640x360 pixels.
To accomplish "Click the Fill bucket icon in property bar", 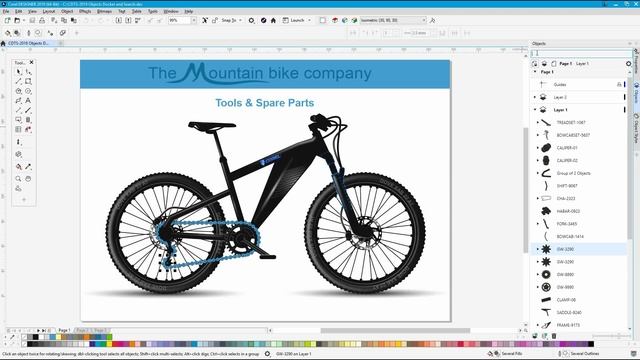I will pos(8,33).
